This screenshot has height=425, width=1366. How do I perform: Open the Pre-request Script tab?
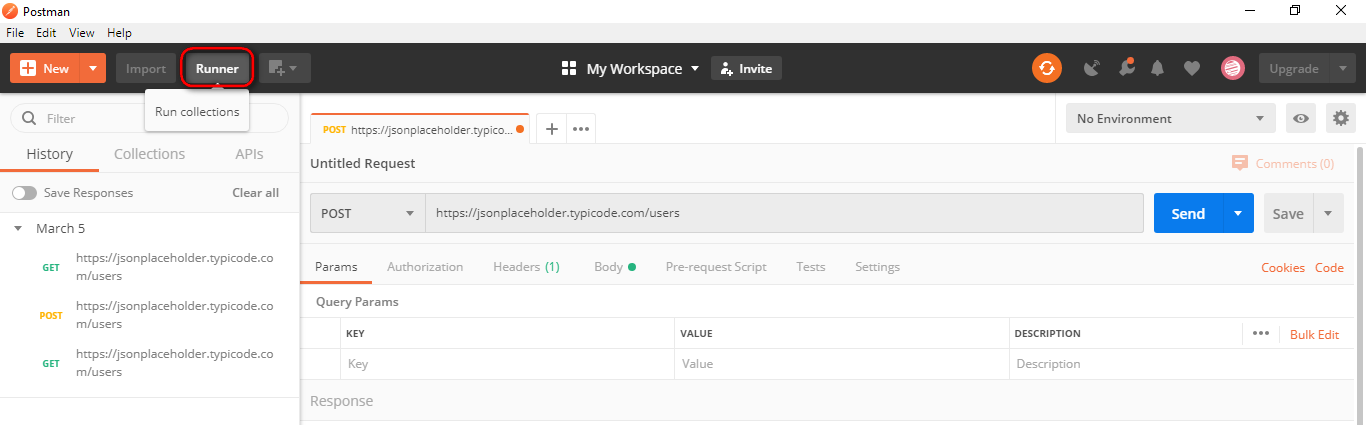click(716, 267)
